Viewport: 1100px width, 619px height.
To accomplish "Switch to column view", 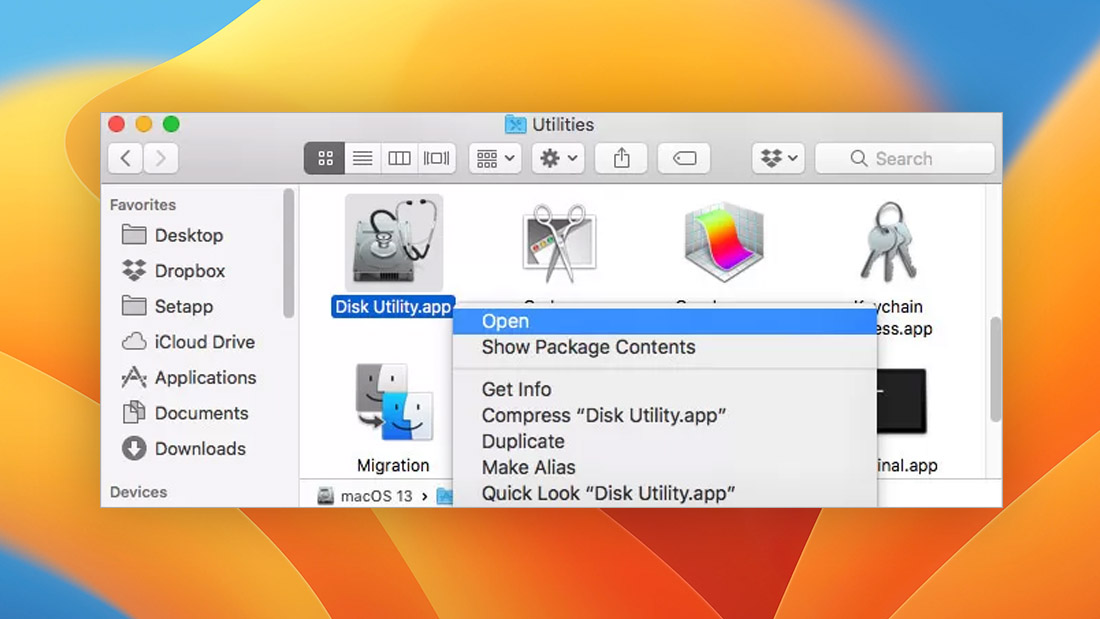I will [399, 159].
